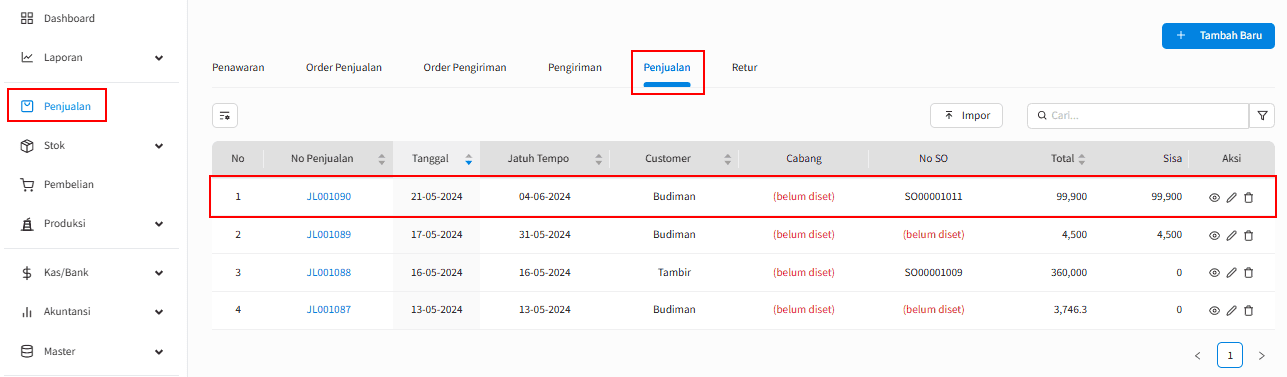Open Pembelian cart icon in sidebar

pos(27,185)
